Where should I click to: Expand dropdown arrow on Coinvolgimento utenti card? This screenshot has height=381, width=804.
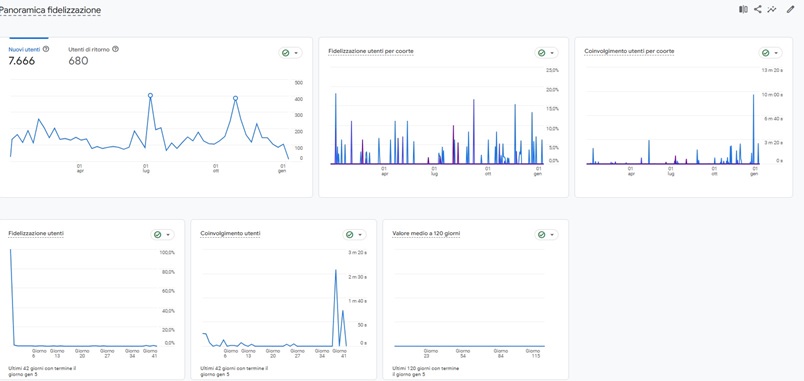pos(360,235)
